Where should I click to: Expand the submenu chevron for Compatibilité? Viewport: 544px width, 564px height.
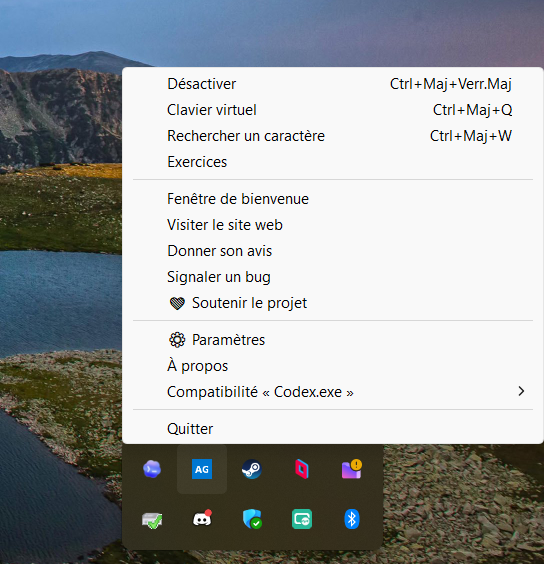coord(521,391)
